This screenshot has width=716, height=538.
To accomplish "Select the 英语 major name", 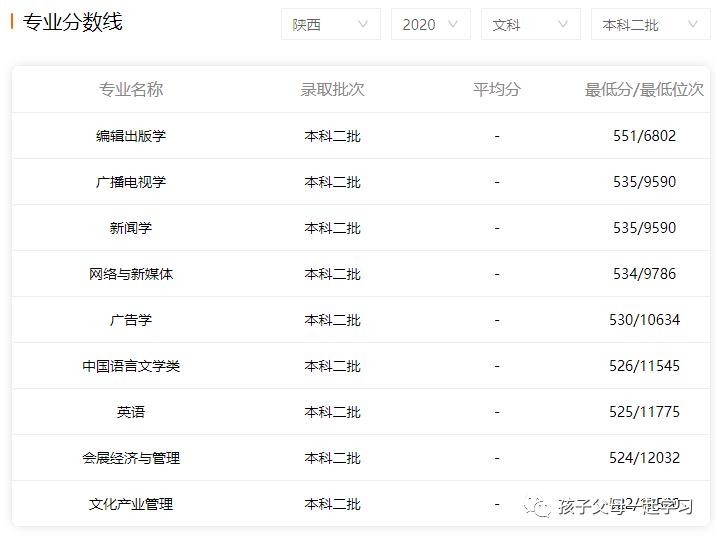I will (131, 412).
